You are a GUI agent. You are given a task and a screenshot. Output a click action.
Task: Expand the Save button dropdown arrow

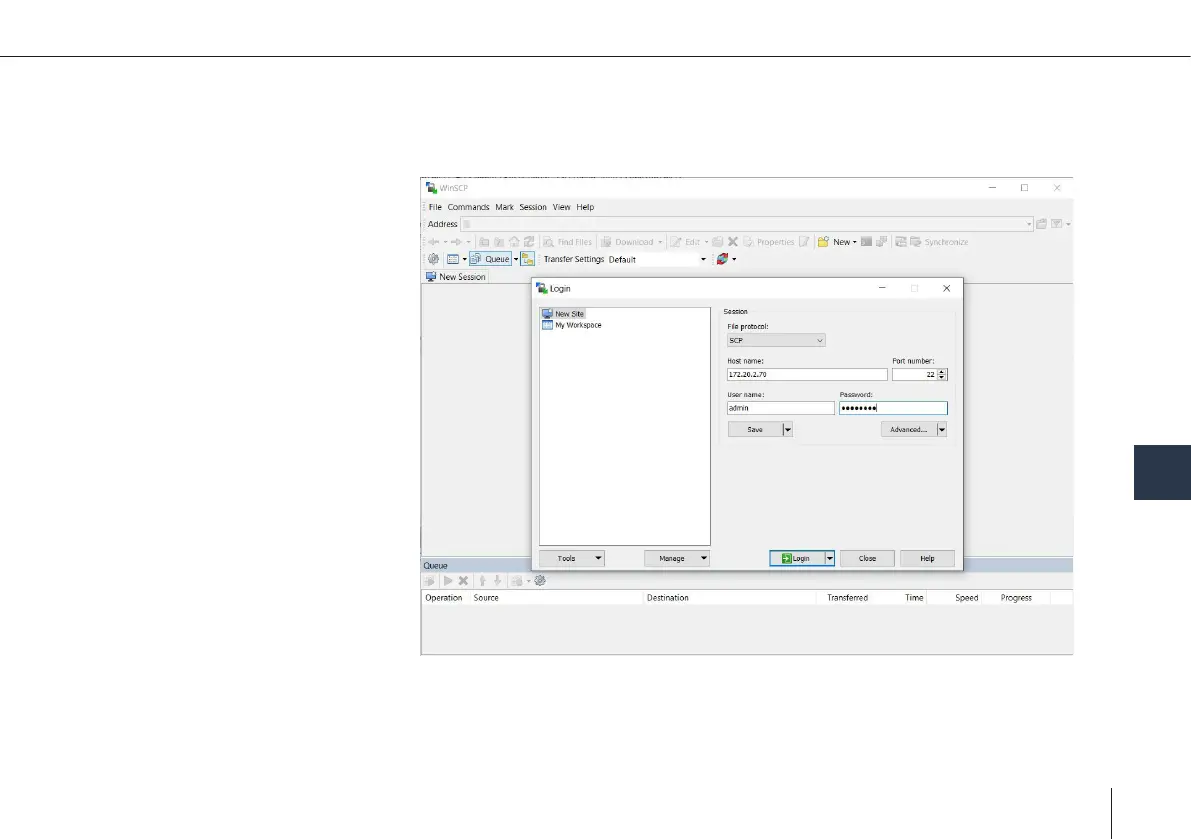click(x=787, y=430)
